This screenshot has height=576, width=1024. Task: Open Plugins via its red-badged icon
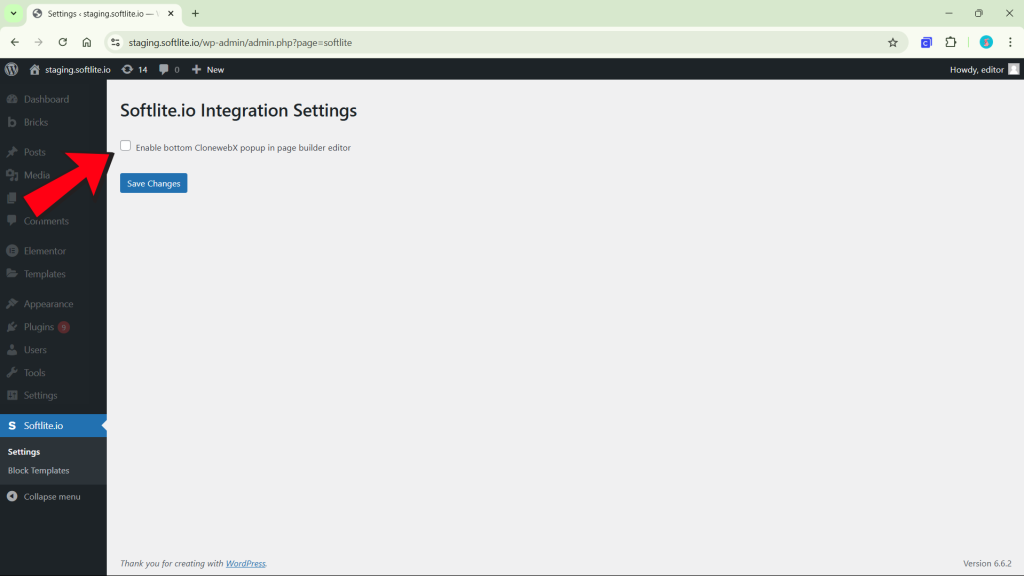pyautogui.click(x=11, y=326)
